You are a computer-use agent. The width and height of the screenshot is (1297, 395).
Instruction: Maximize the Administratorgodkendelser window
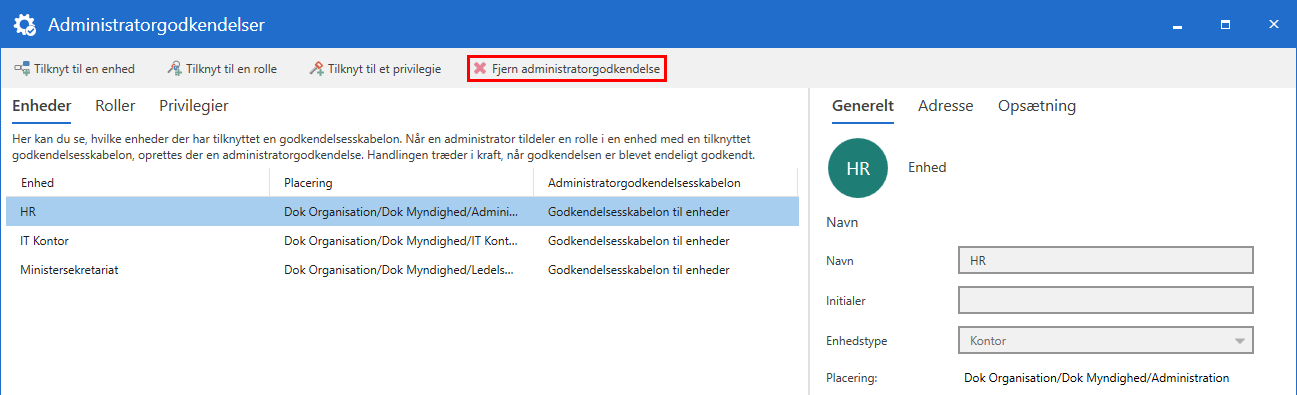click(1226, 24)
